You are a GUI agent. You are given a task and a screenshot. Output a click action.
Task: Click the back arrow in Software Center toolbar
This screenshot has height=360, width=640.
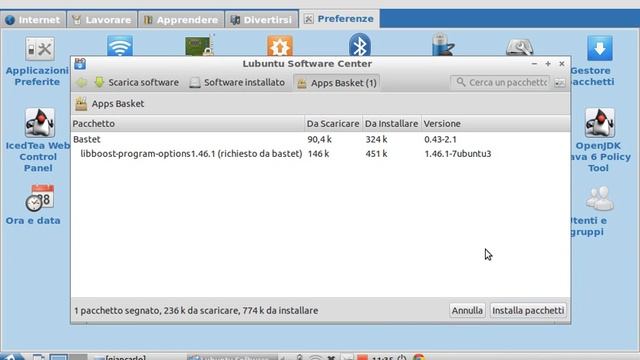point(81,82)
